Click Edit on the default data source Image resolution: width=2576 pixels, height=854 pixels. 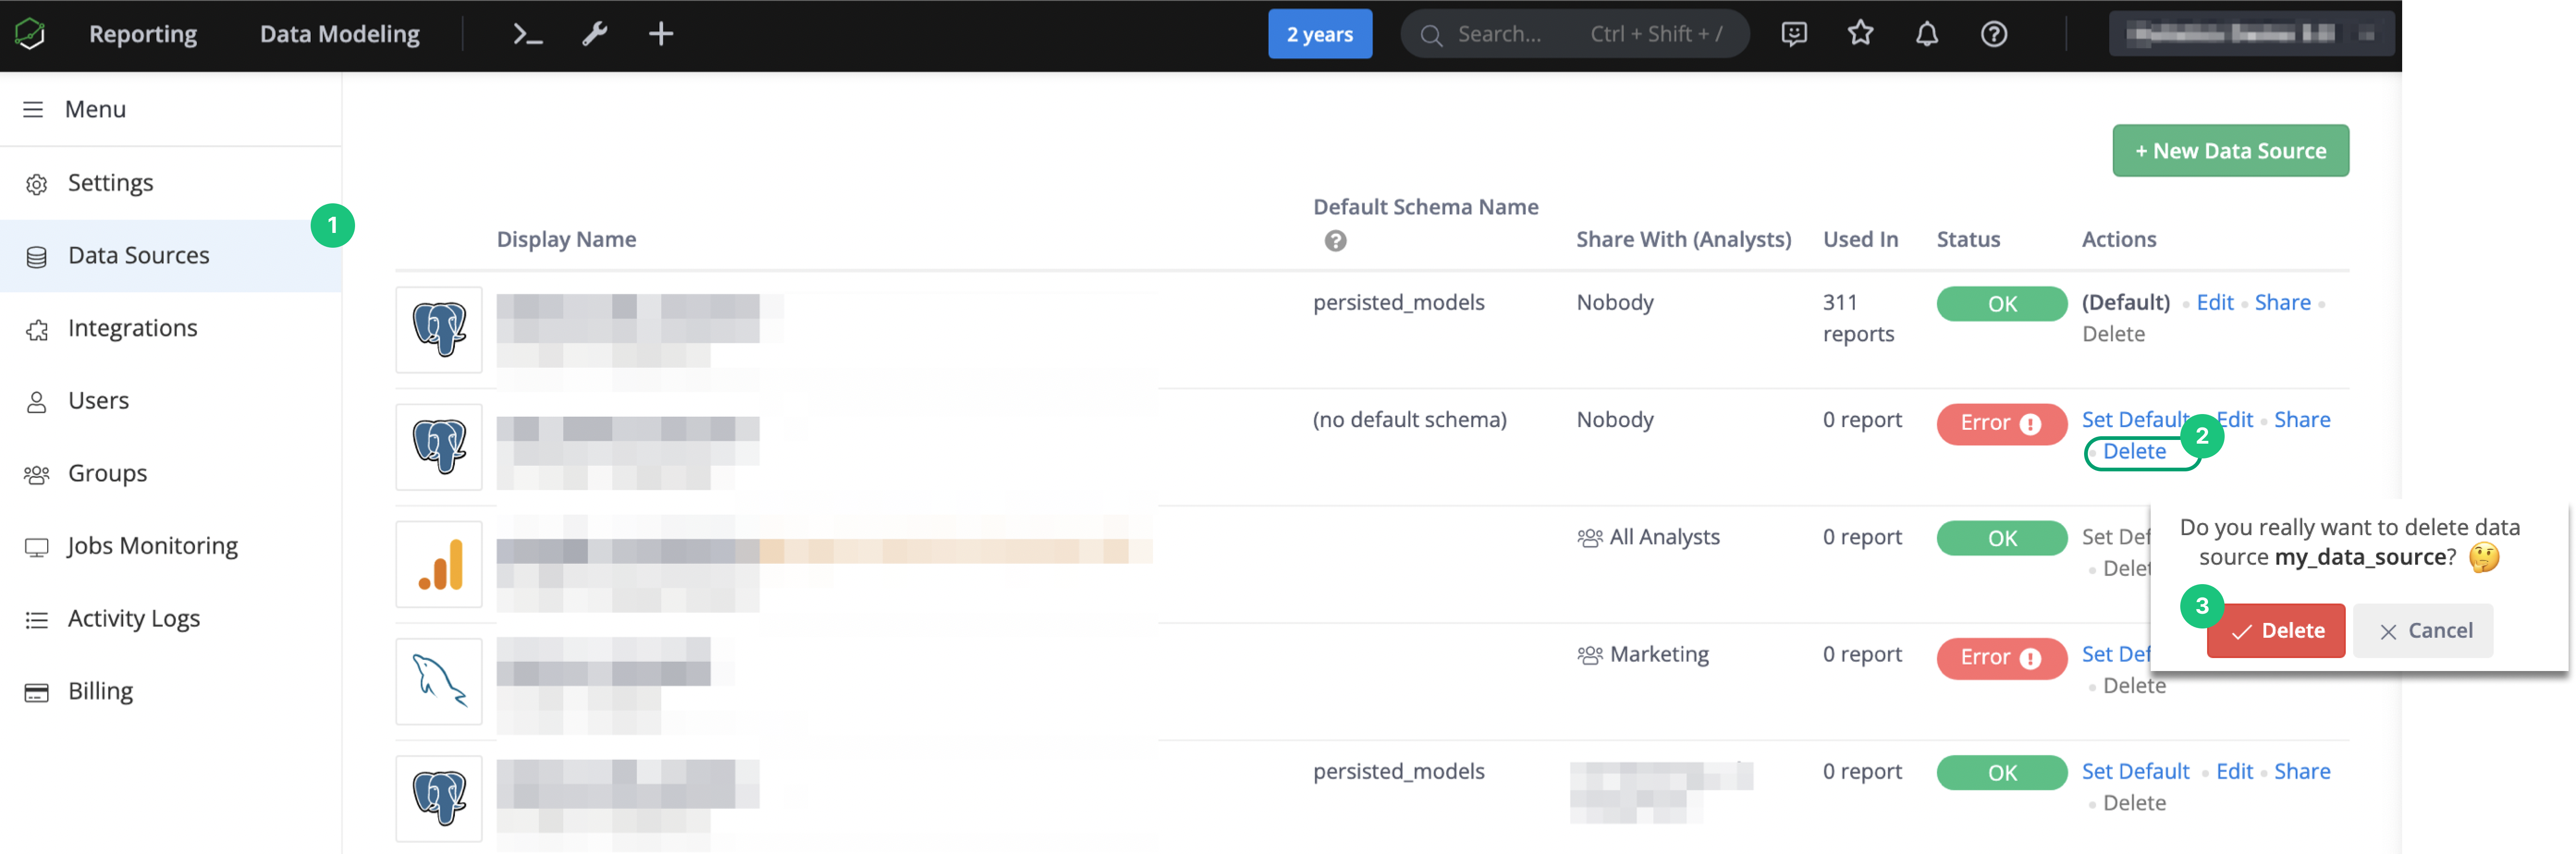pyautogui.click(x=2215, y=303)
